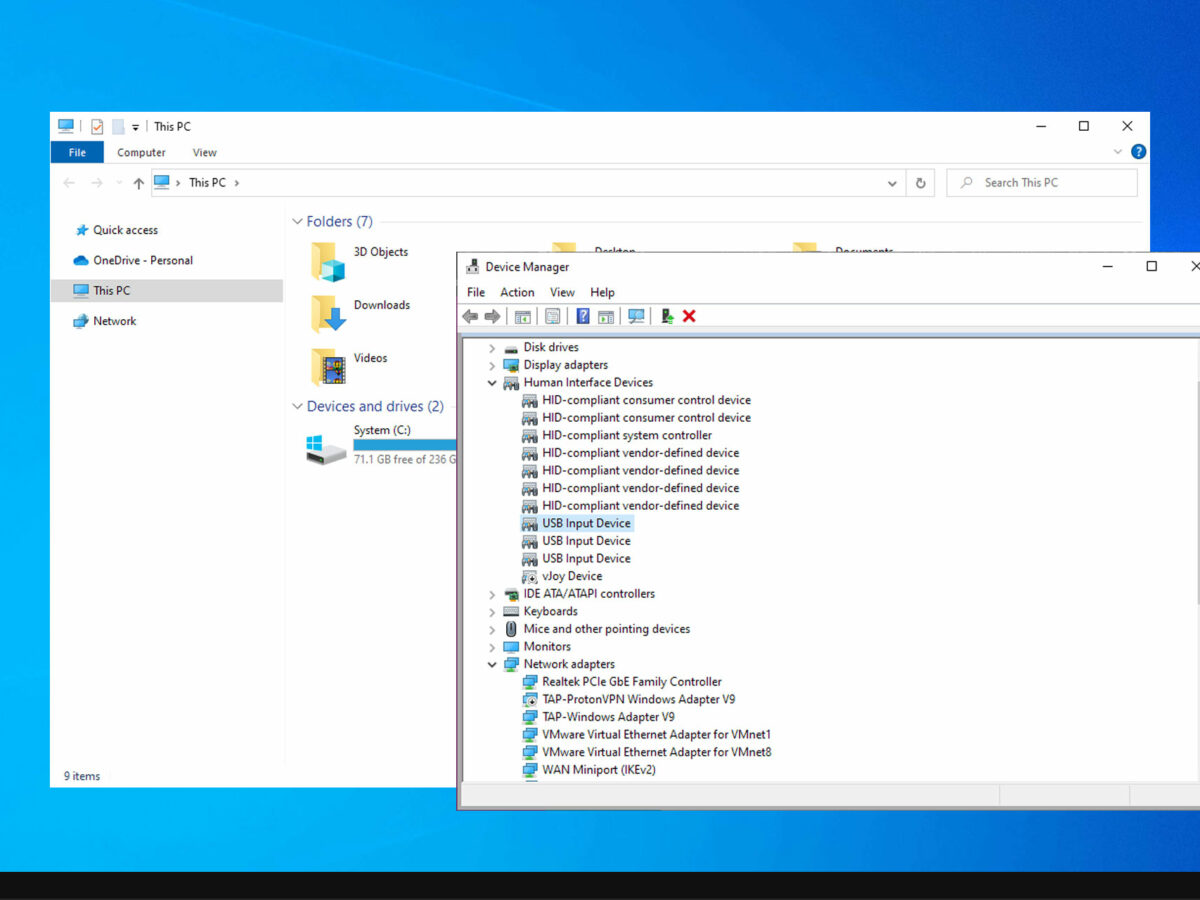
Task: Click the Explorer Help question-mark icon
Action: click(1138, 152)
